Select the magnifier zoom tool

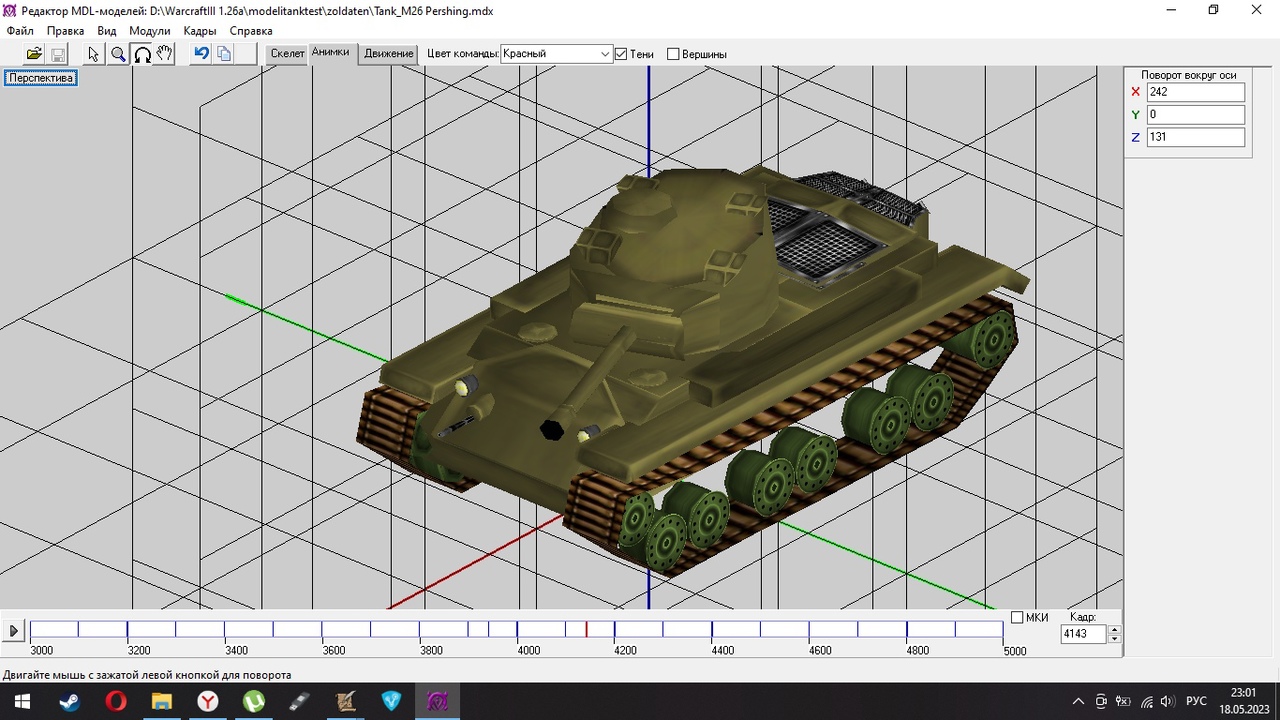pyautogui.click(x=118, y=54)
